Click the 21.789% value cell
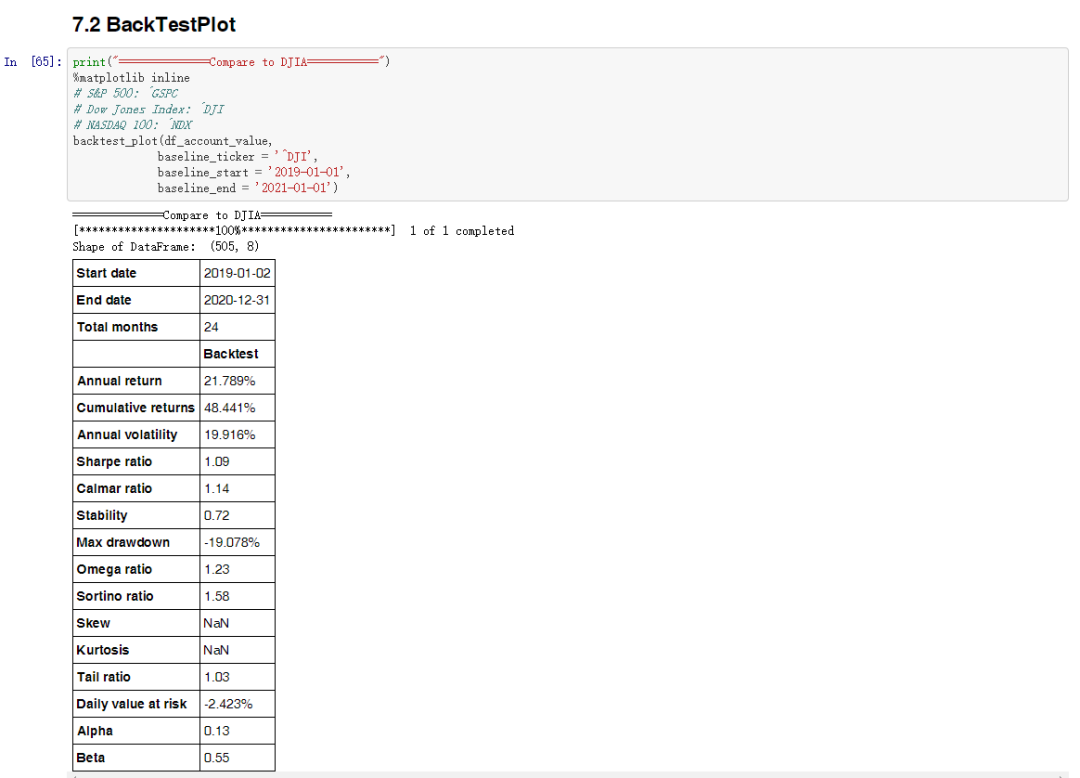Viewport: 1080px width, 778px height. point(237,381)
